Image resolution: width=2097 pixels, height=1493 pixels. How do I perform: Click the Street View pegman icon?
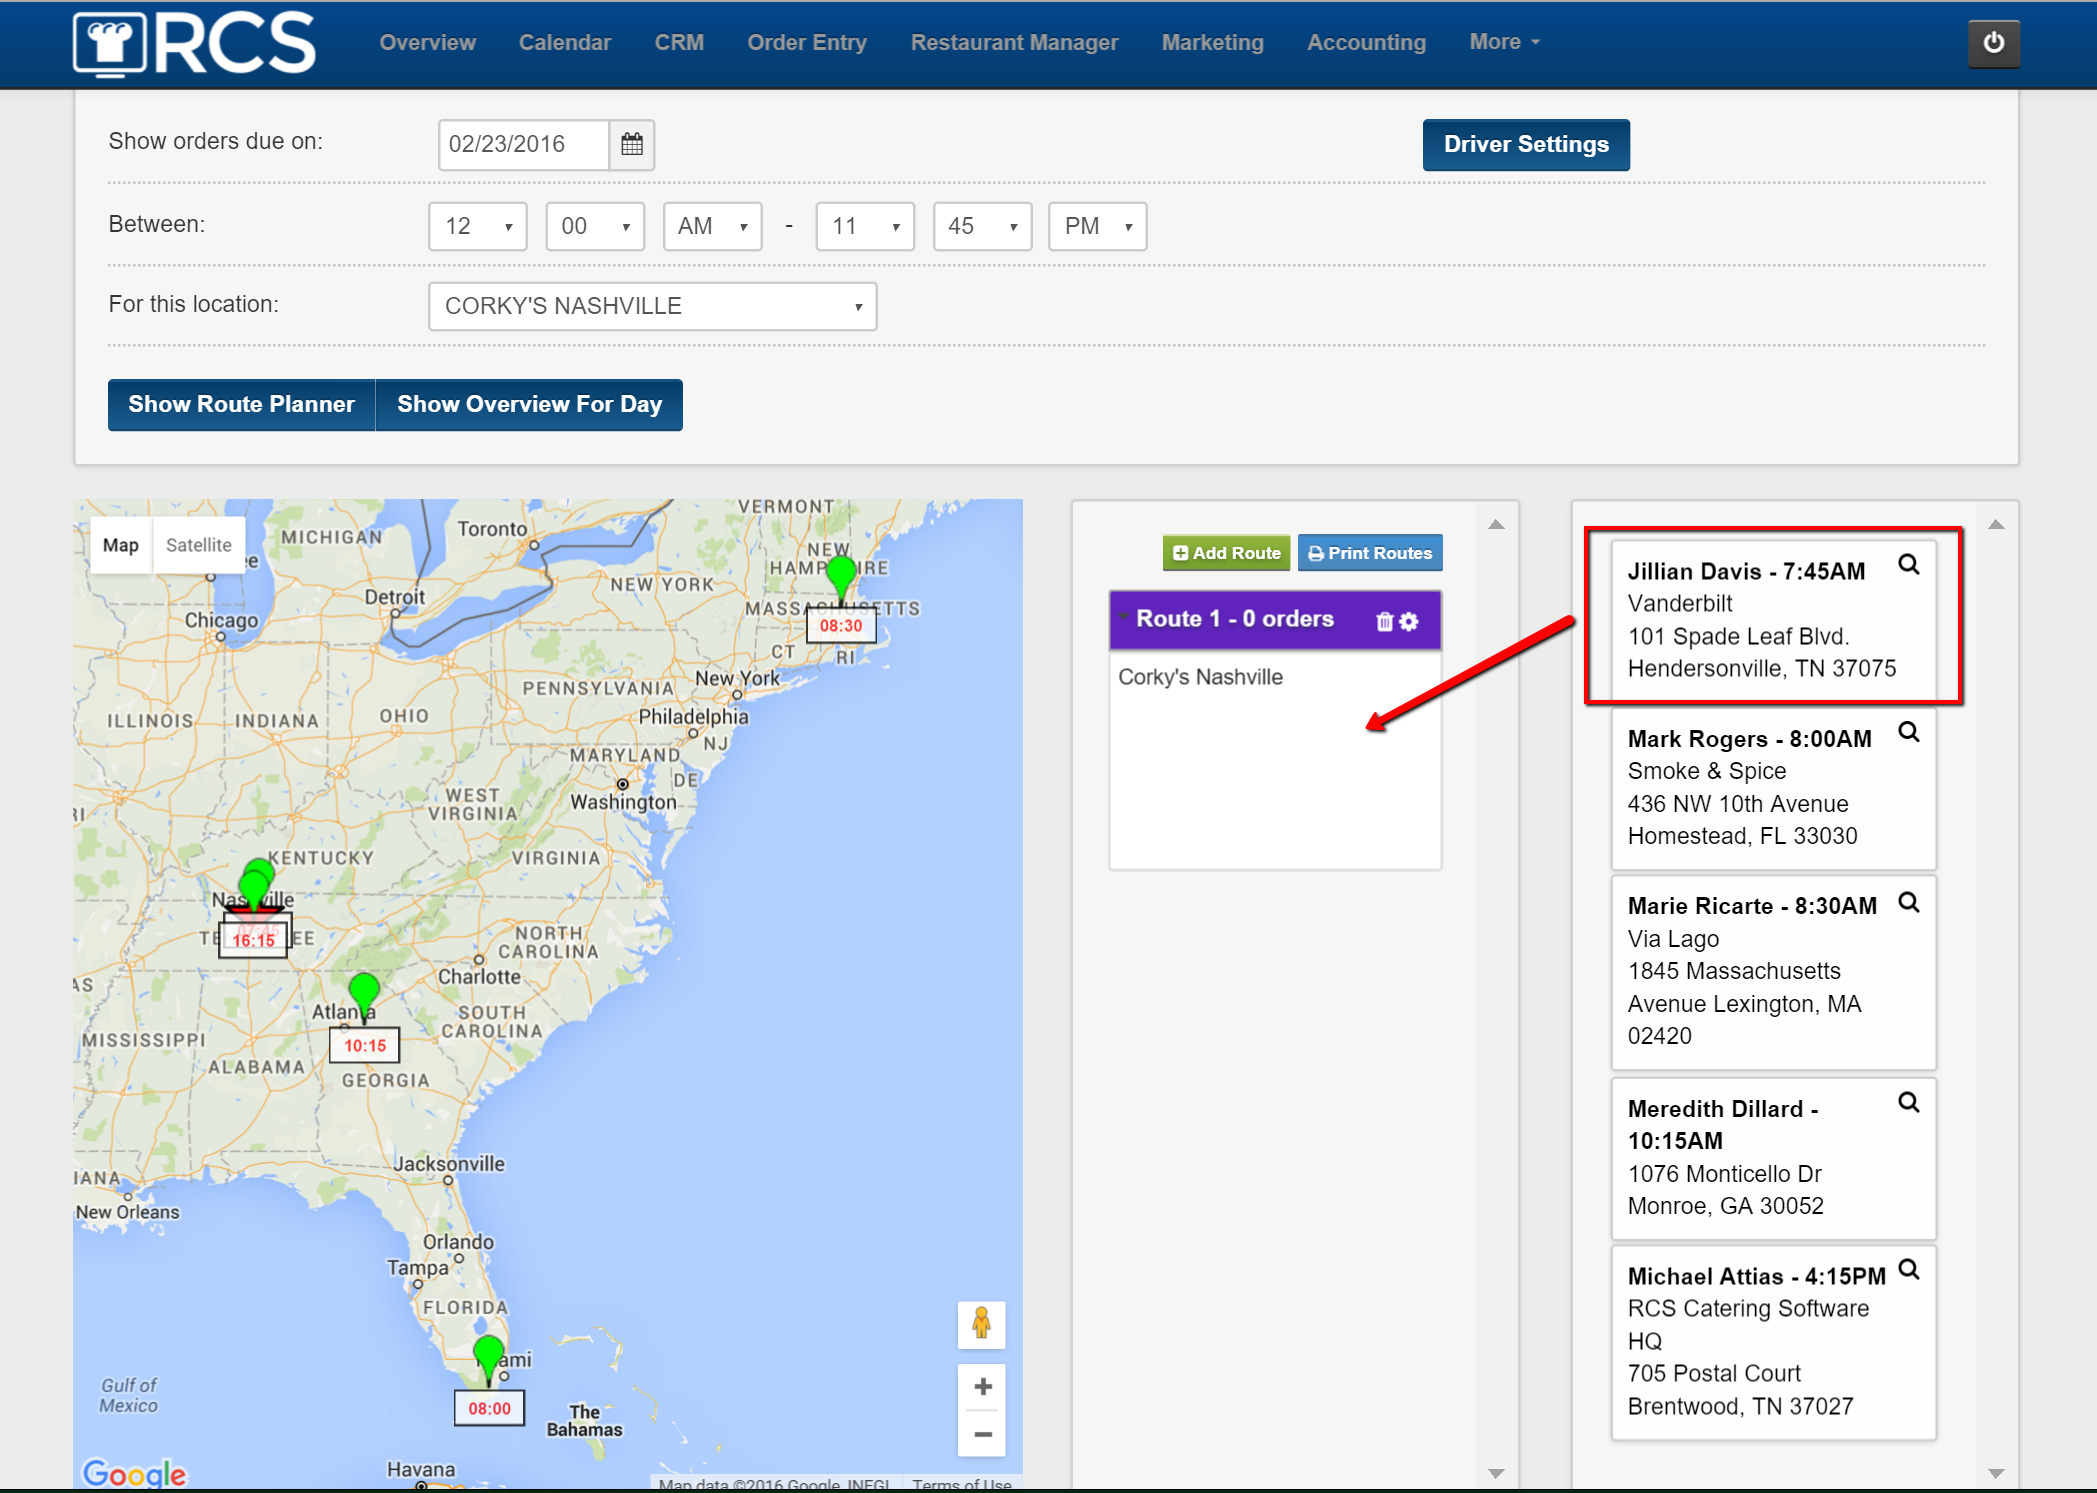(x=981, y=1324)
